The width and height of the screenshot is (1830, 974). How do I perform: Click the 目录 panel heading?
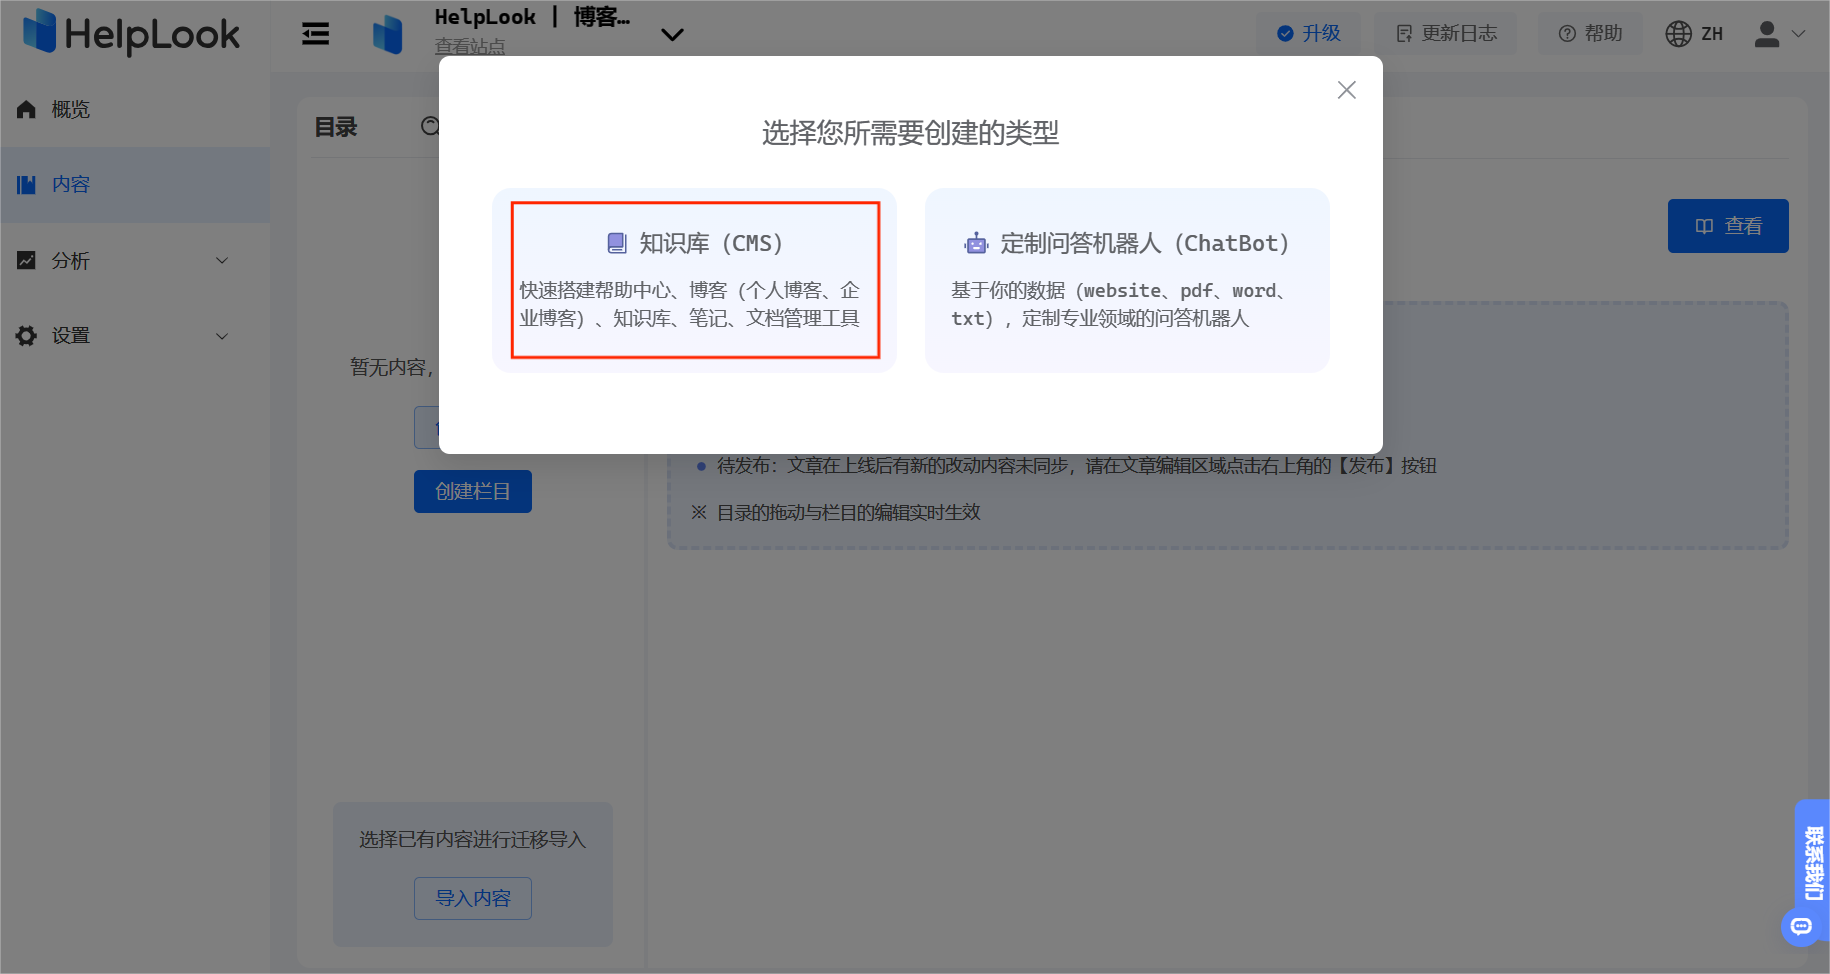[336, 127]
